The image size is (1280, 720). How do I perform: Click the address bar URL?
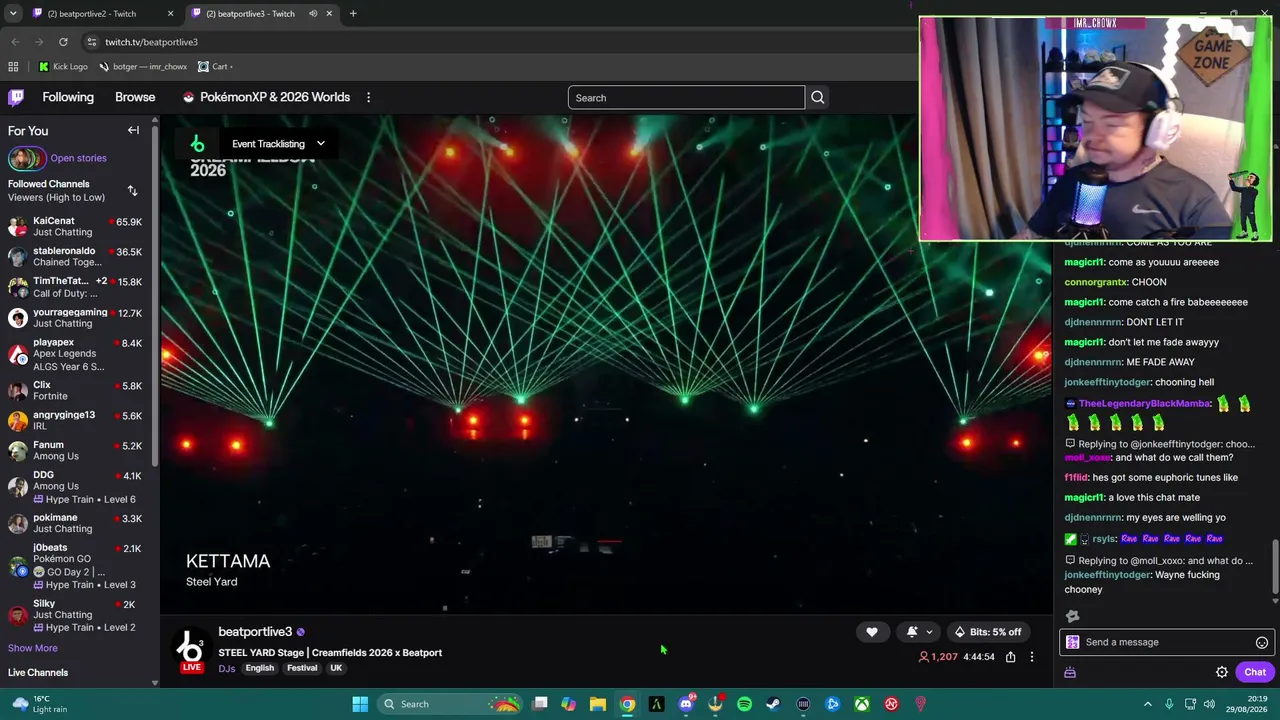[x=151, y=42]
